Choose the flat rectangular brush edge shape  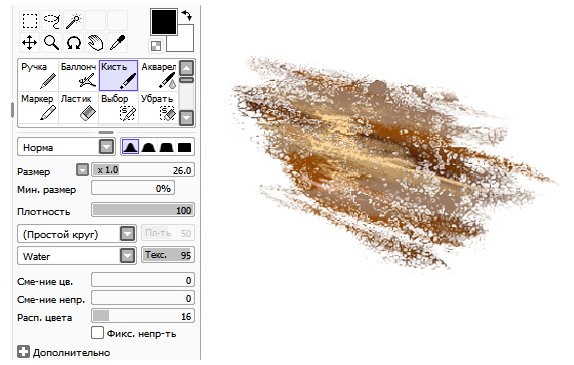click(x=184, y=147)
